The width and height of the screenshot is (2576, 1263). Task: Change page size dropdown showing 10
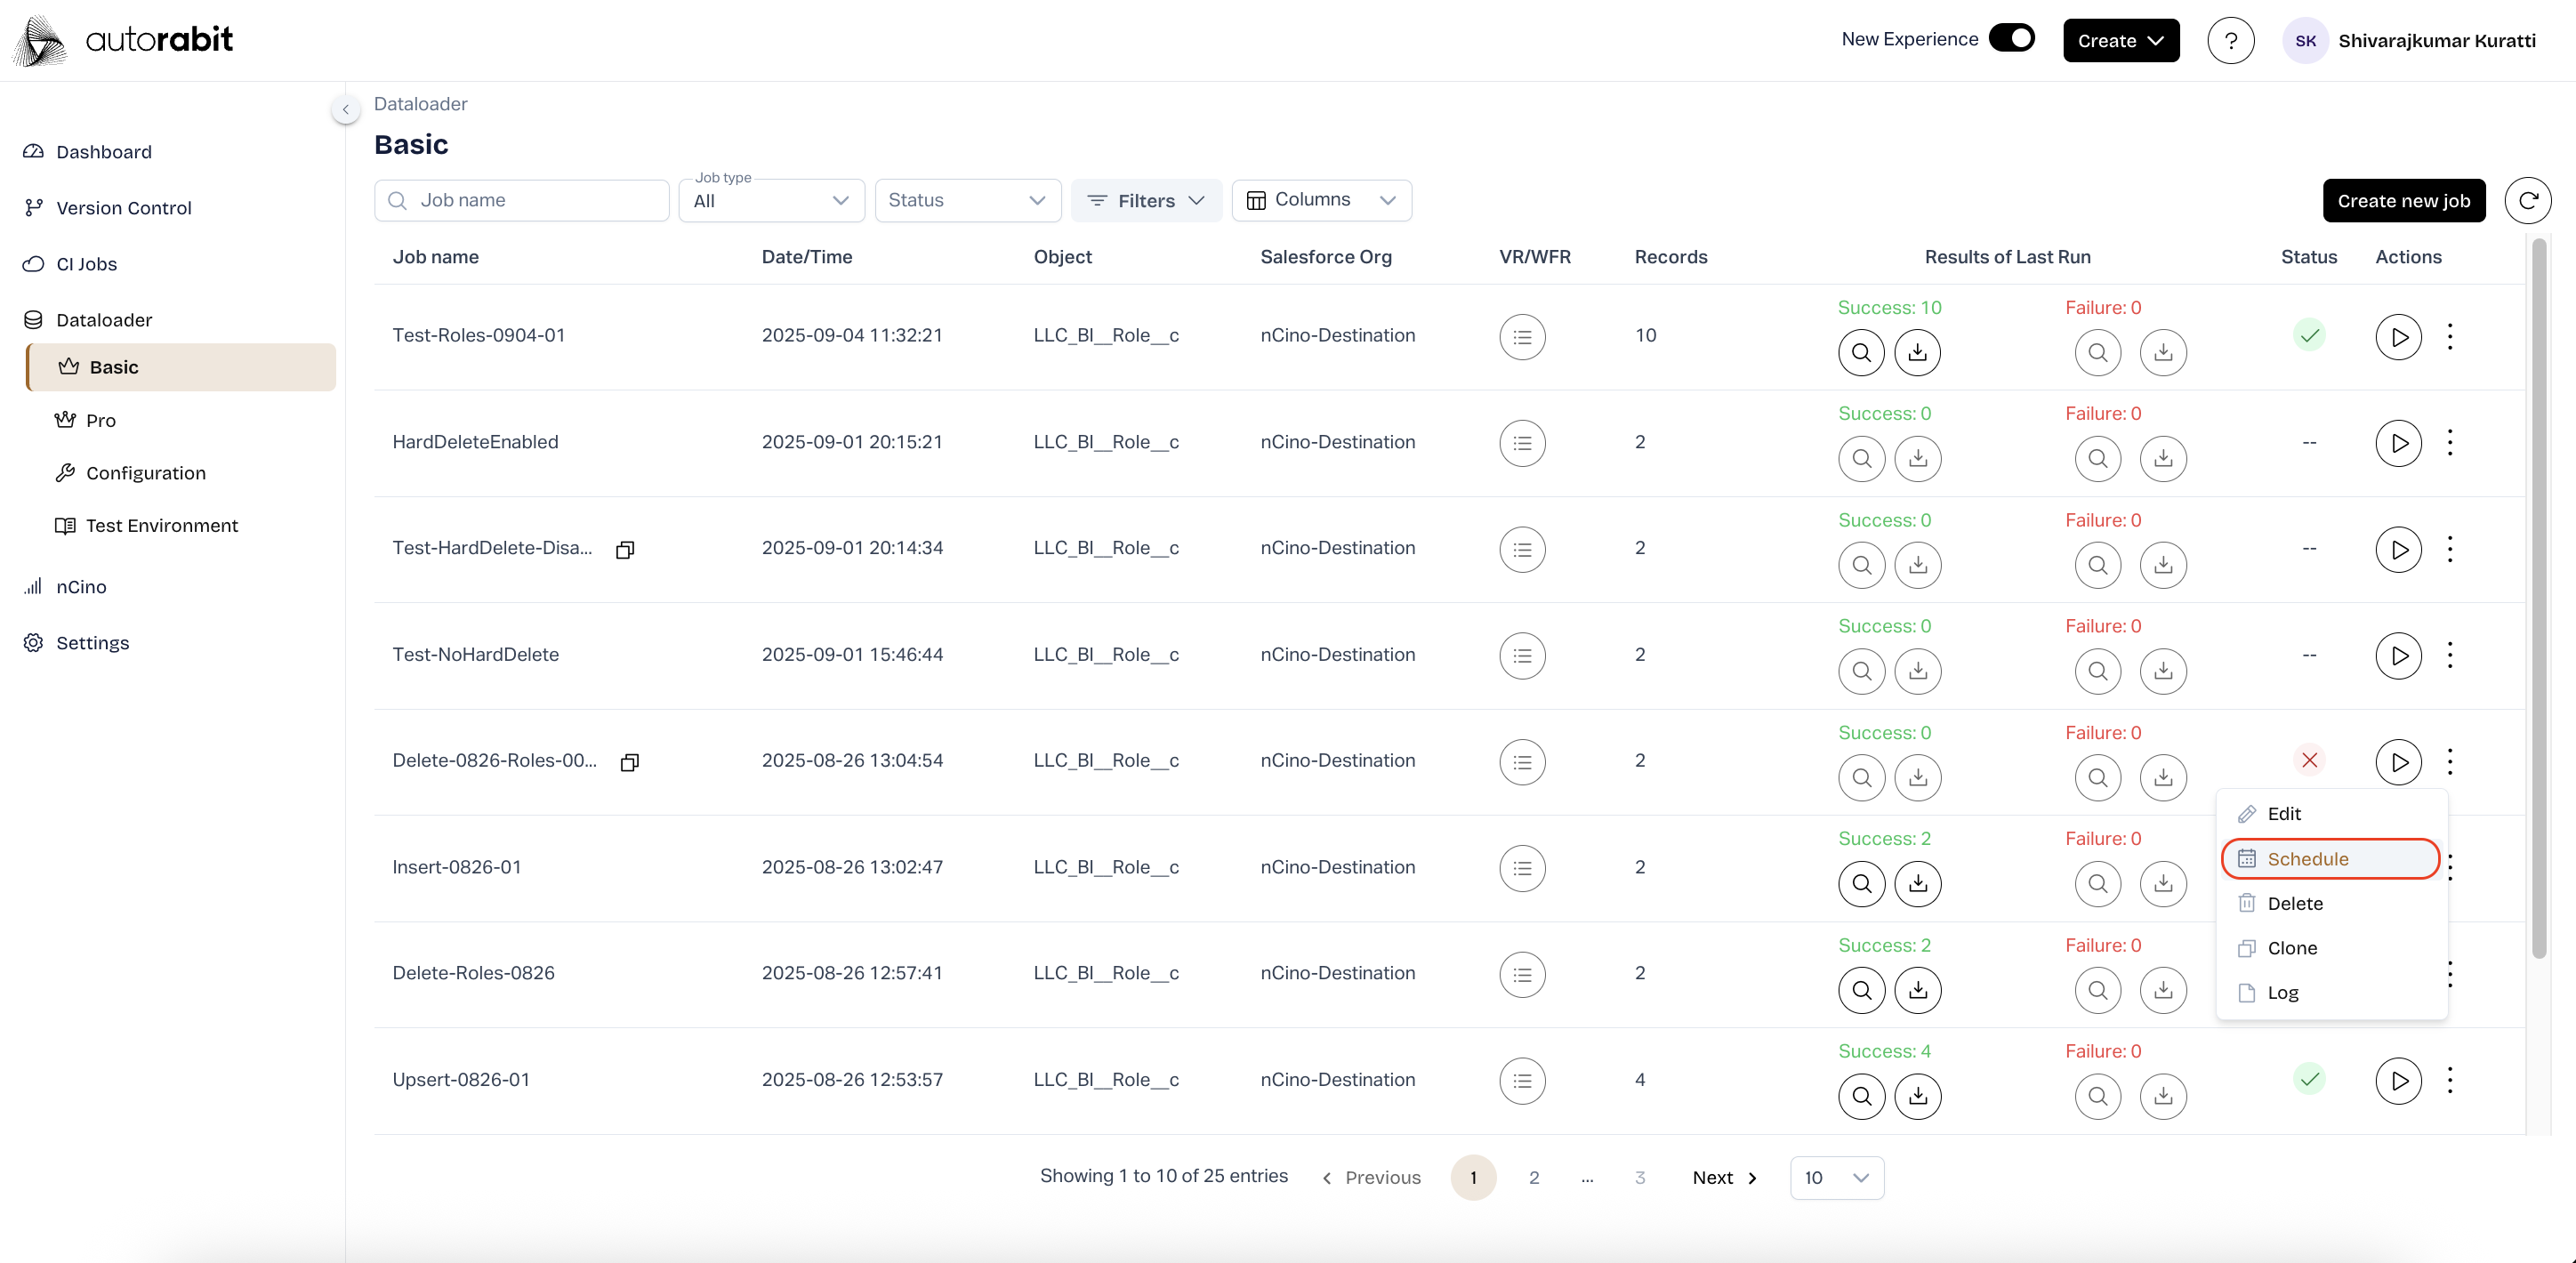tap(1836, 1177)
